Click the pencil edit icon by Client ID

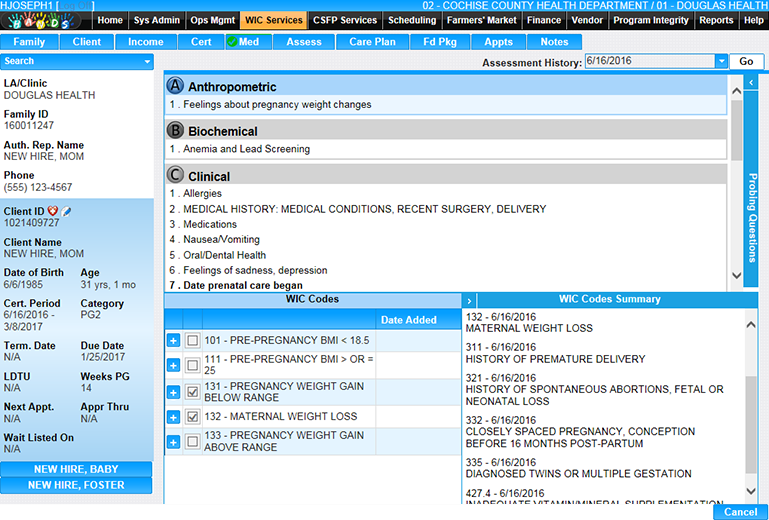(x=67, y=211)
